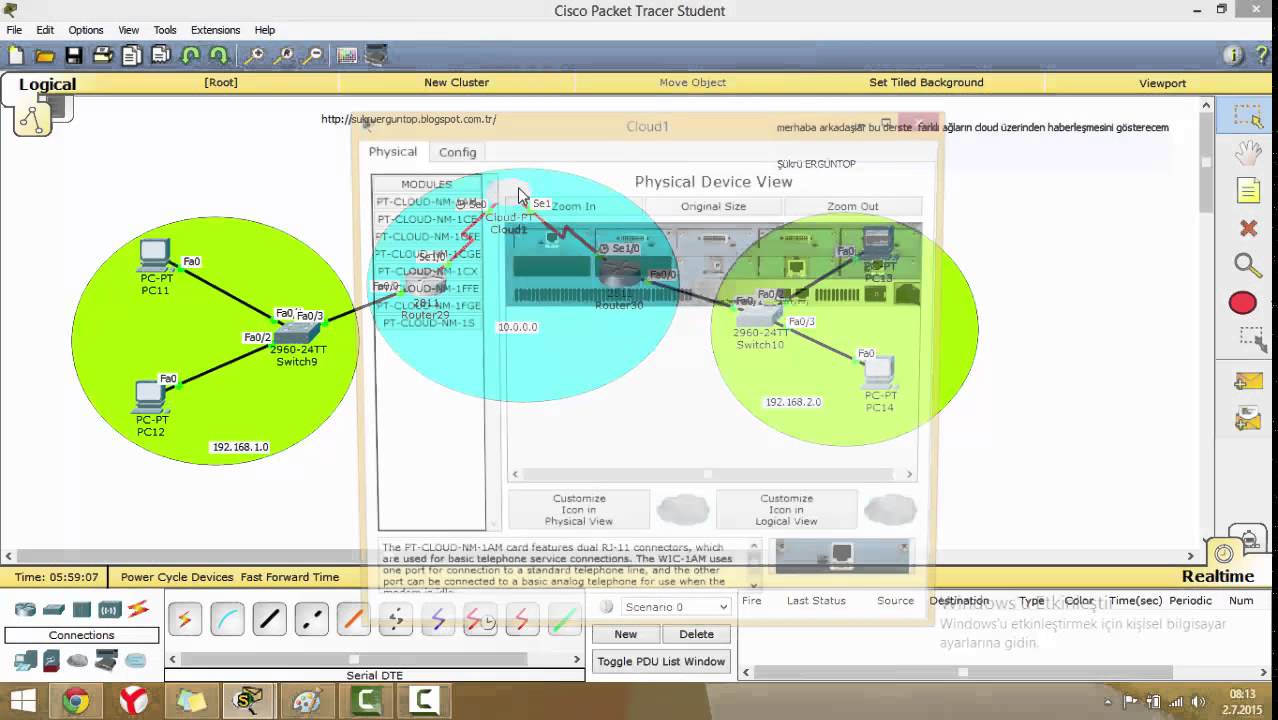The width and height of the screenshot is (1278, 720).
Task: Select the Switches device category icon
Action: pyautogui.click(x=53, y=609)
